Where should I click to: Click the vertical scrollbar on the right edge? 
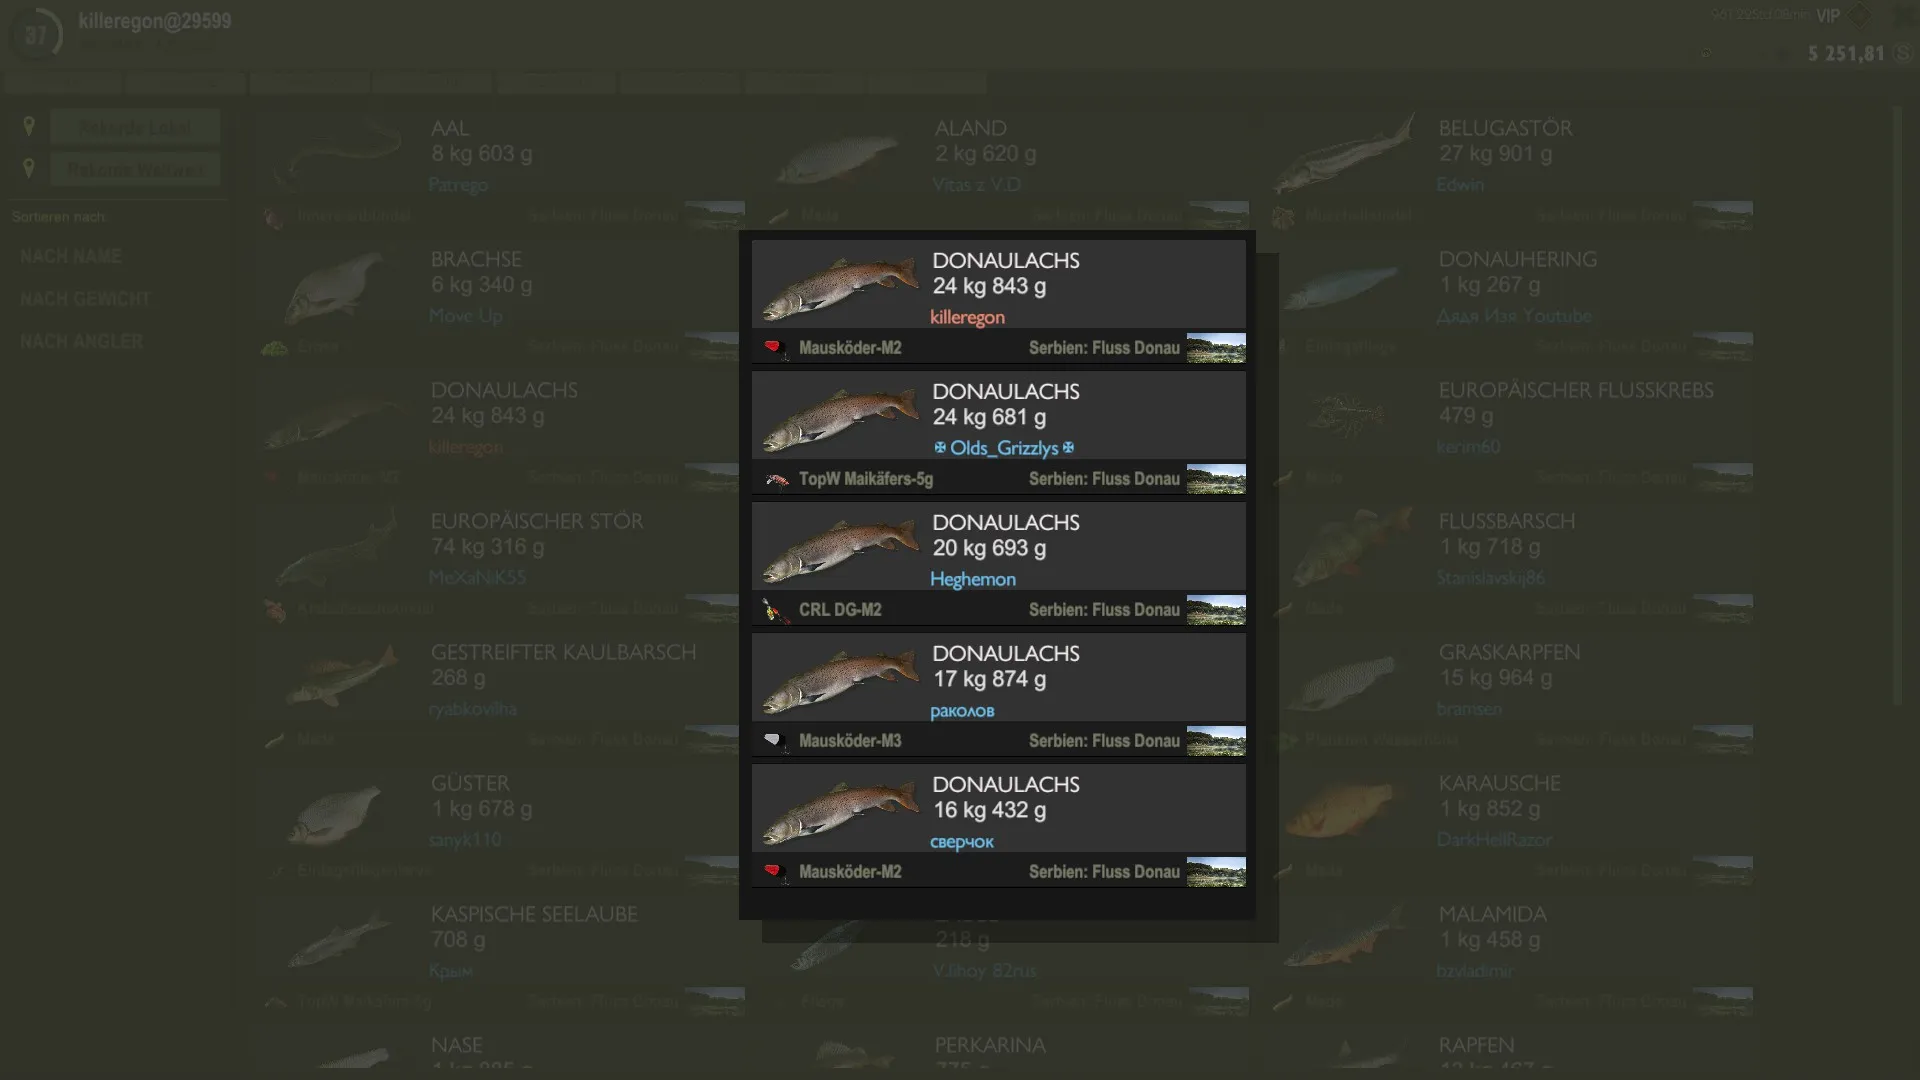pyautogui.click(x=1897, y=405)
